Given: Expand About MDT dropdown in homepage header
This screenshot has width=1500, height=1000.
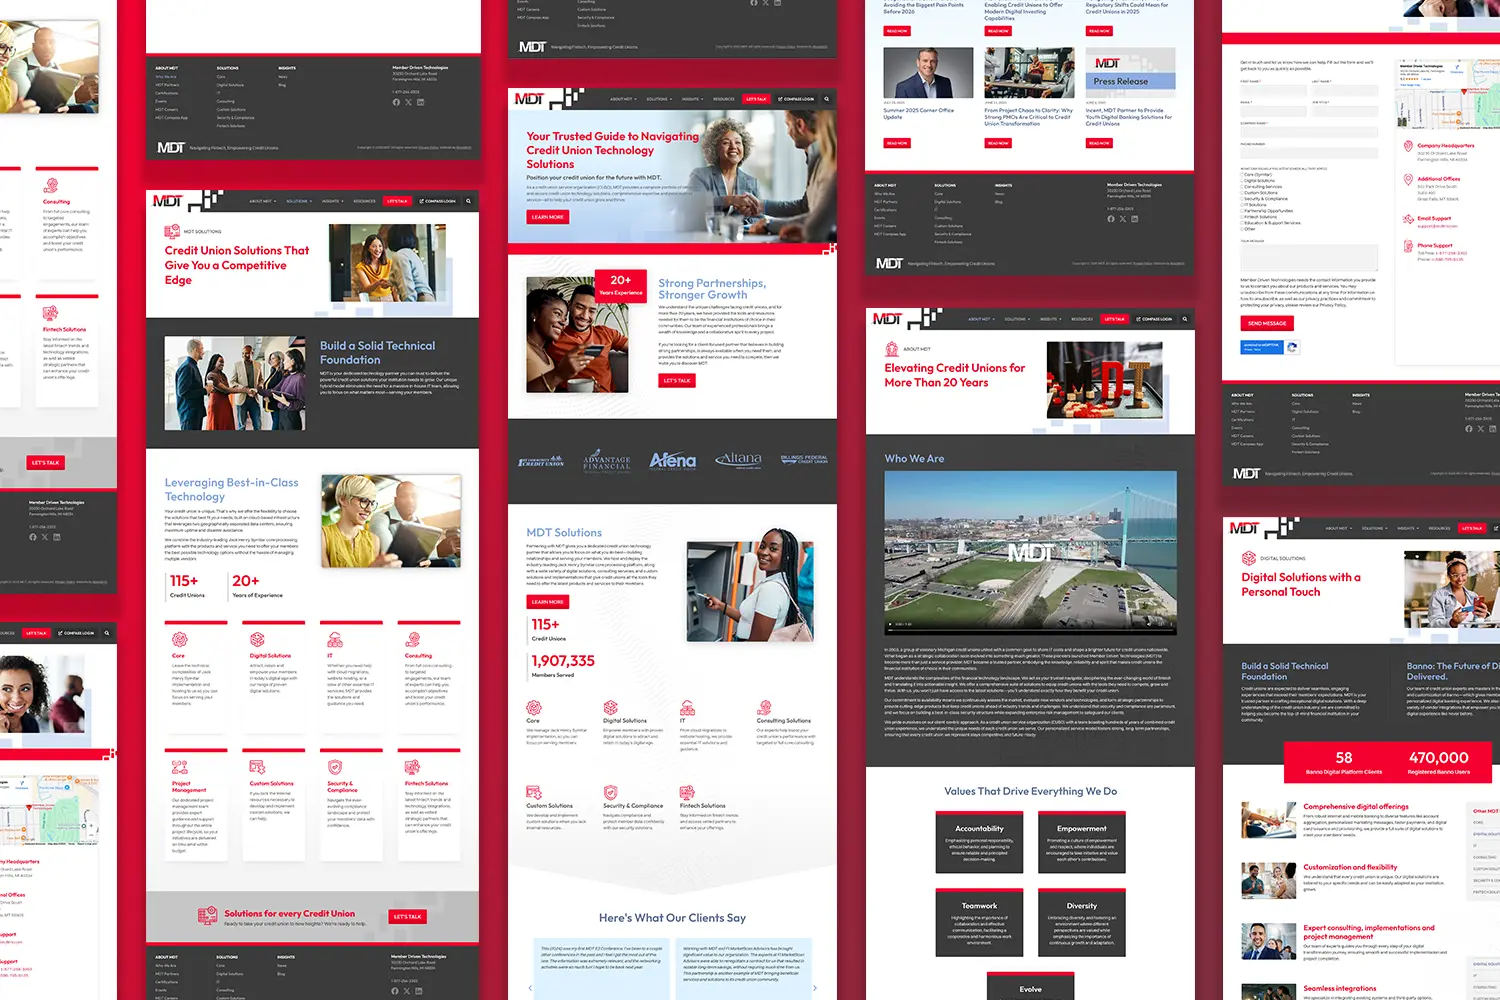Looking at the screenshot, I should [x=622, y=99].
